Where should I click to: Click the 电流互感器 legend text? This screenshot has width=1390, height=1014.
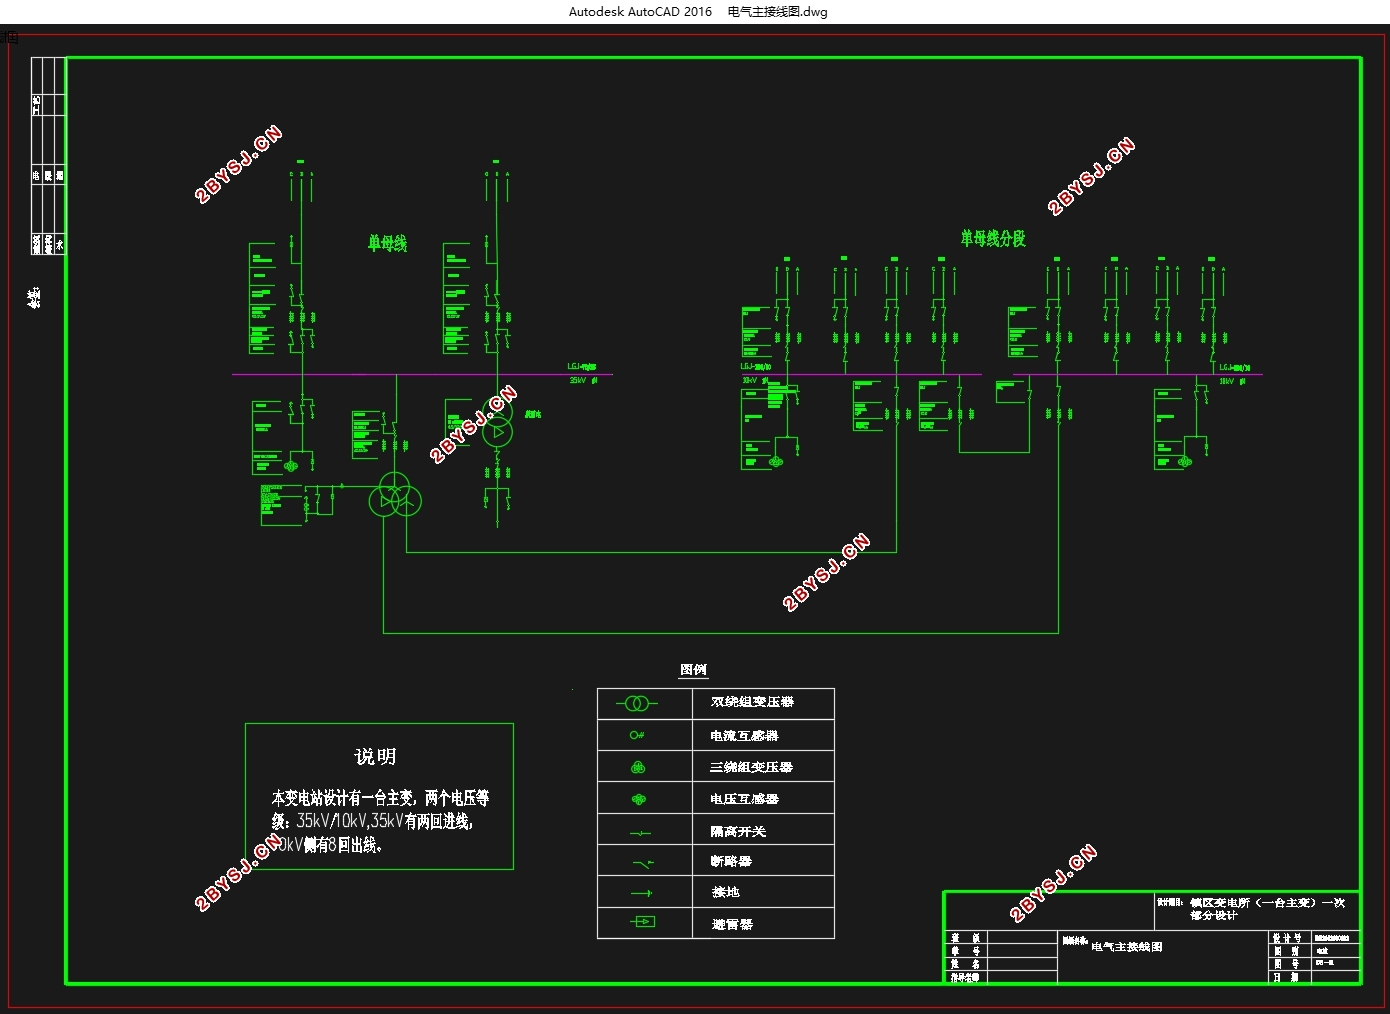pyautogui.click(x=744, y=735)
